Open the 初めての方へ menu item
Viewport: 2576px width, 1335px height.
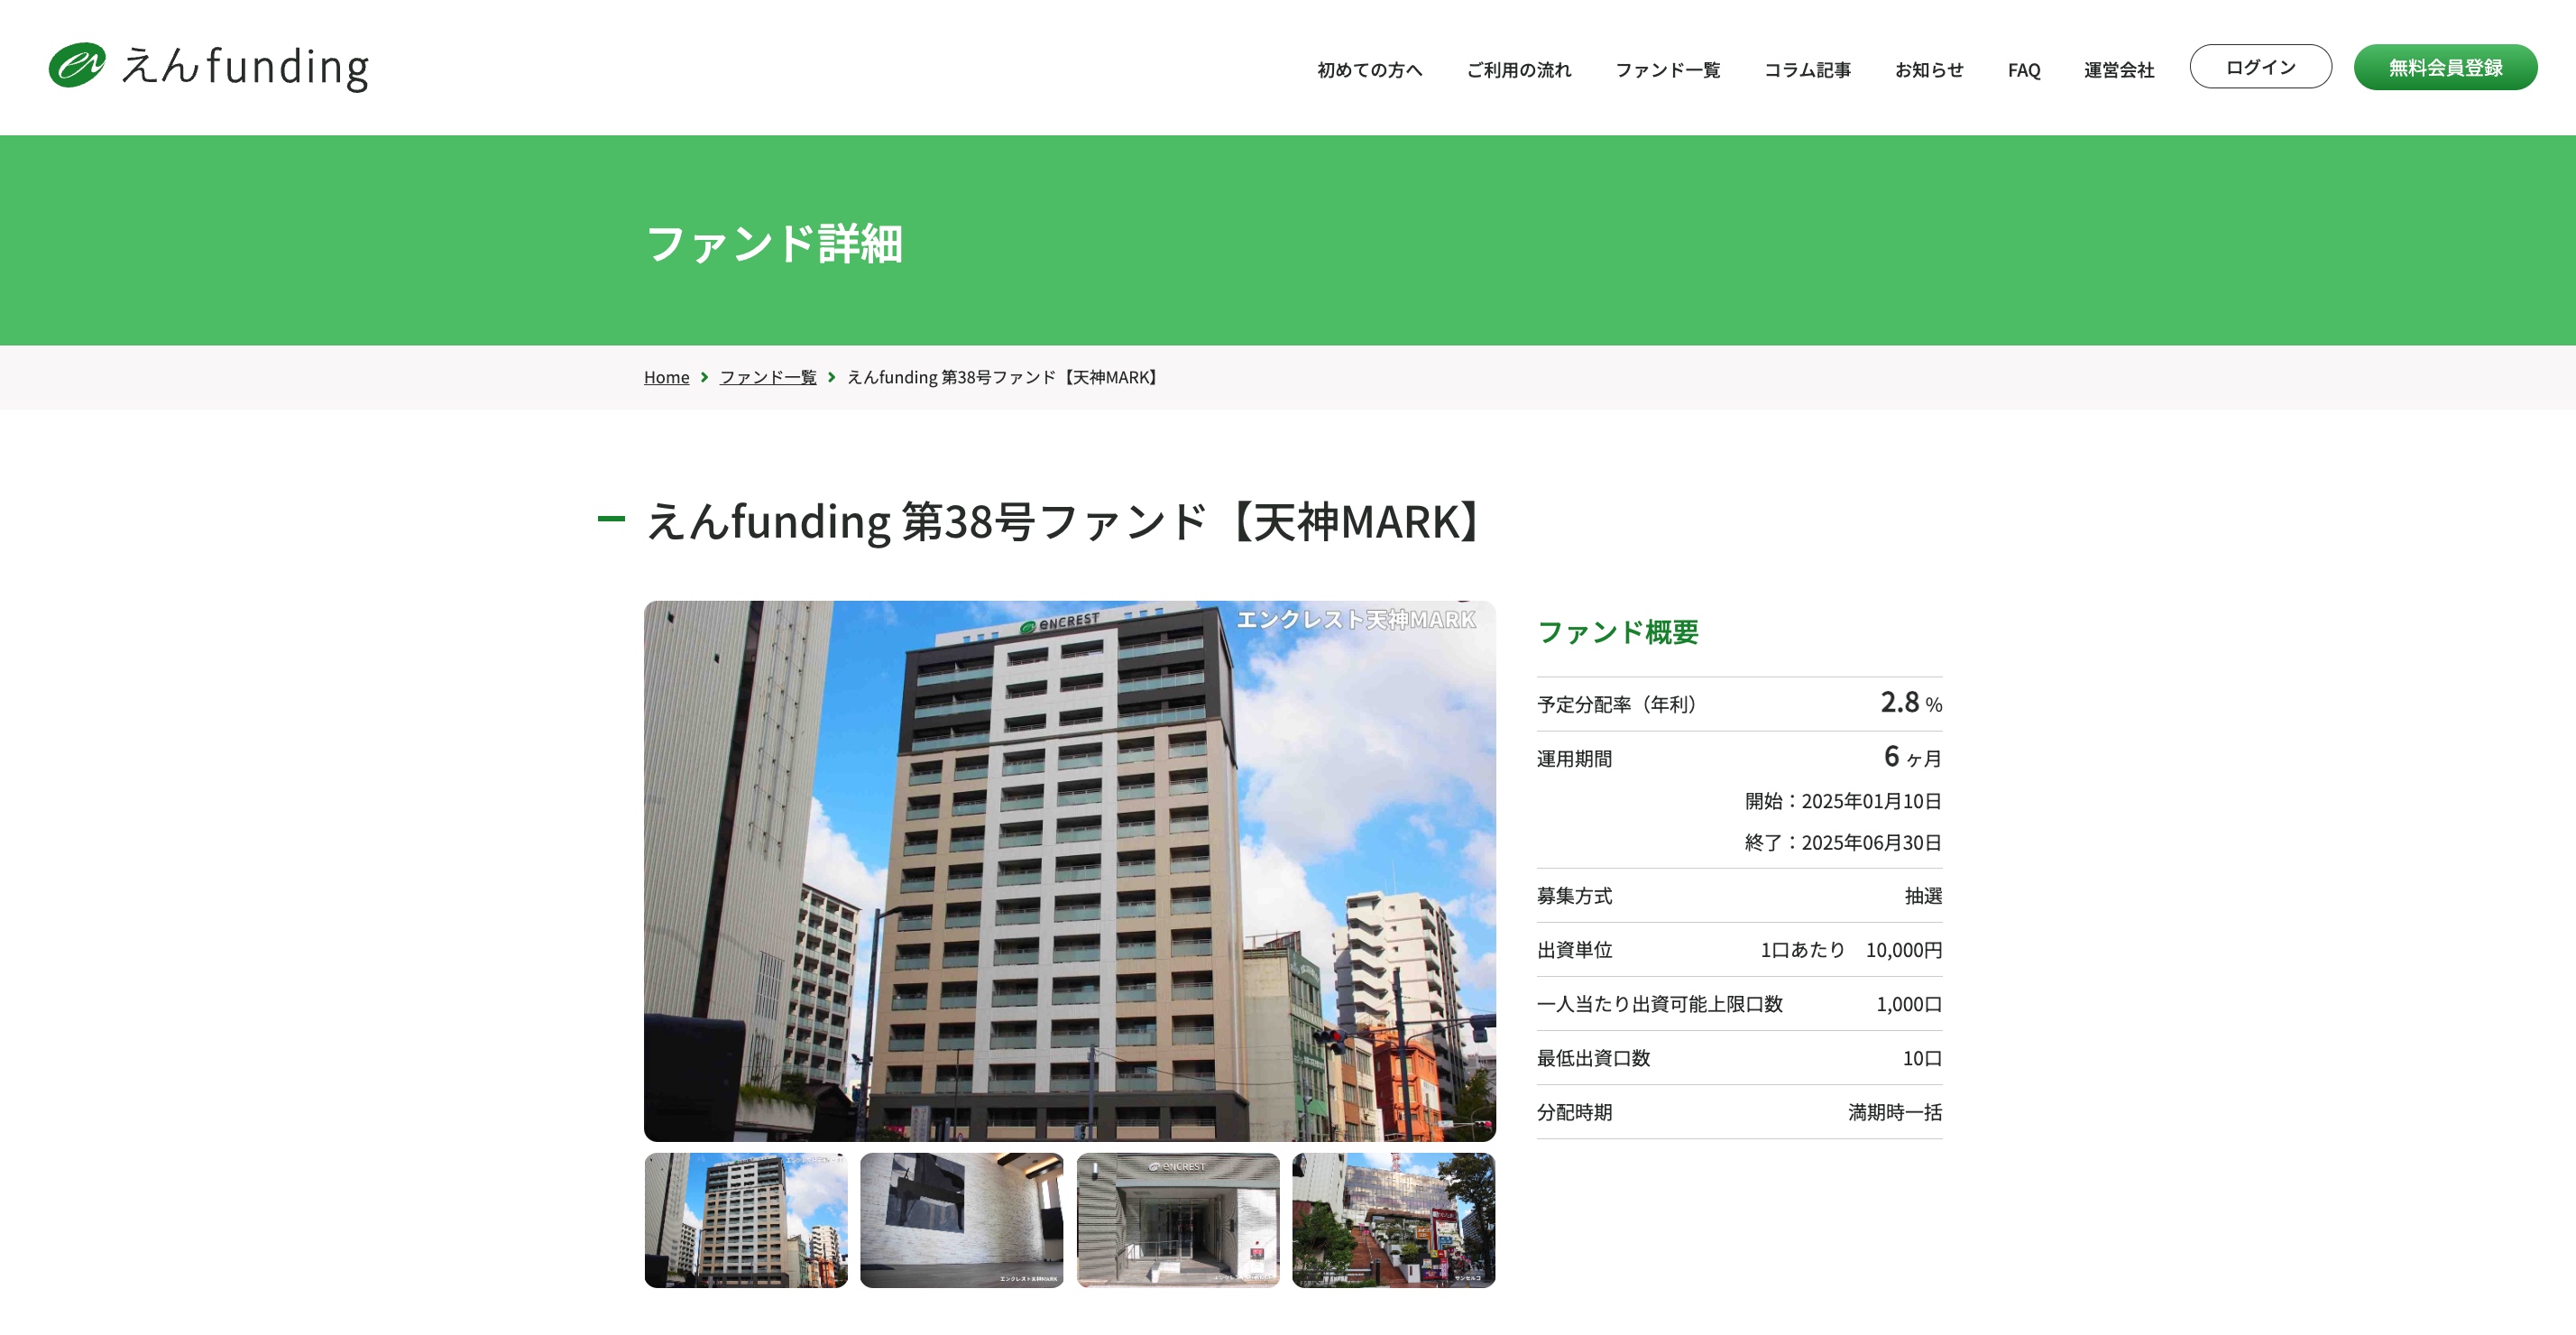(1368, 70)
